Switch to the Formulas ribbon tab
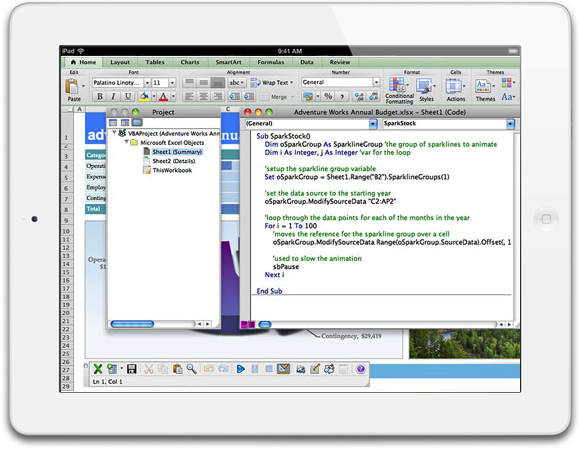This screenshot has height=450, width=580. [271, 62]
